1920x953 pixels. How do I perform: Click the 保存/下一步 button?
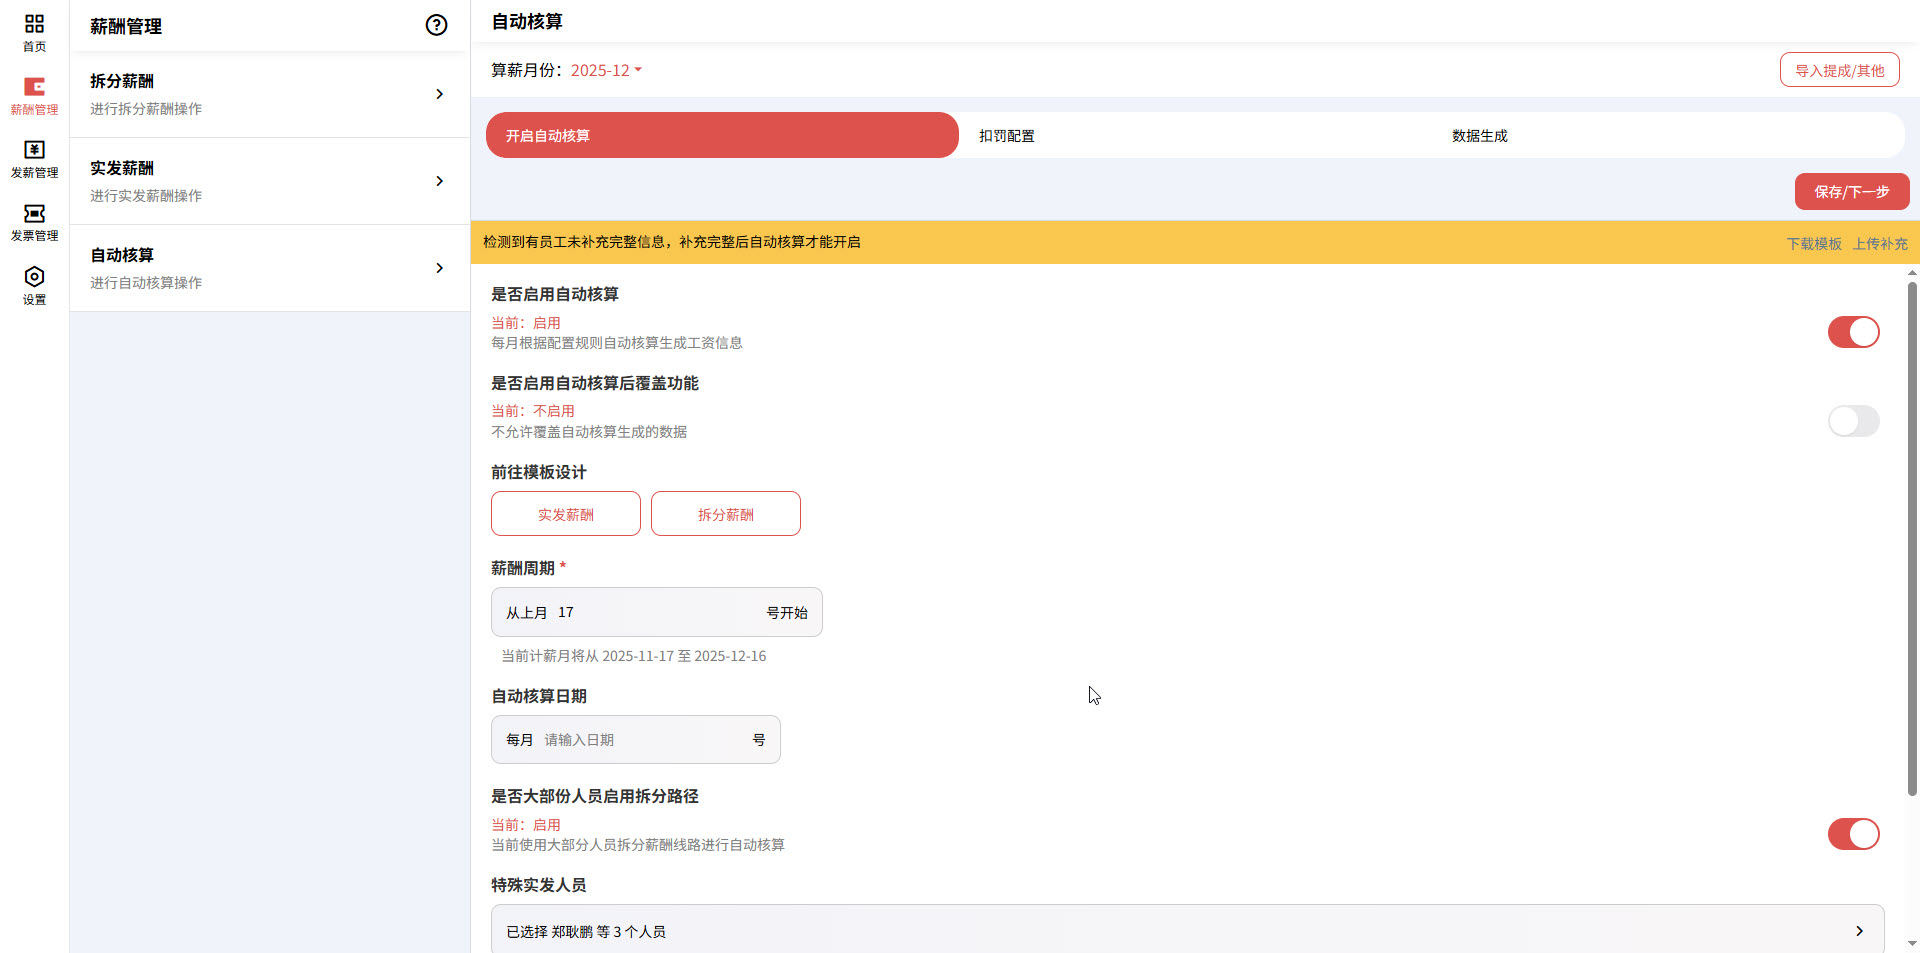pyautogui.click(x=1851, y=191)
